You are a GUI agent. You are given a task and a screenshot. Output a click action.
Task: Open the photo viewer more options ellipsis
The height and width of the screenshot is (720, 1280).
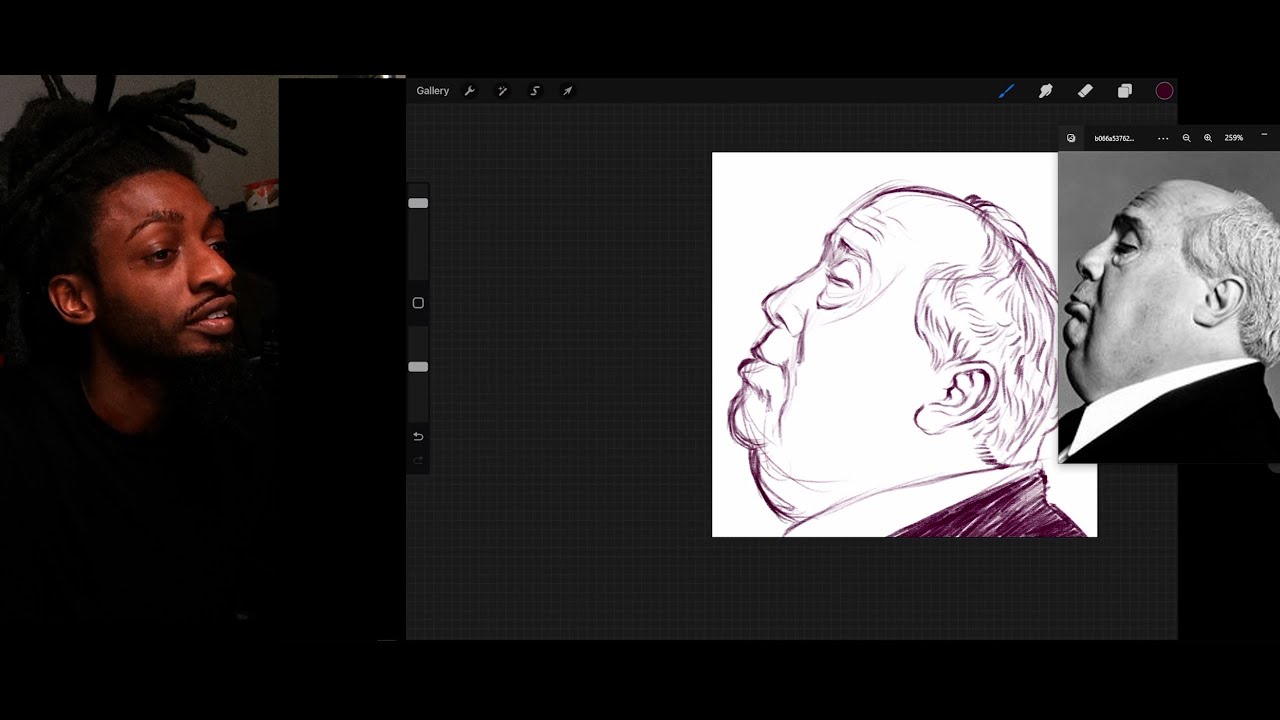click(1163, 138)
